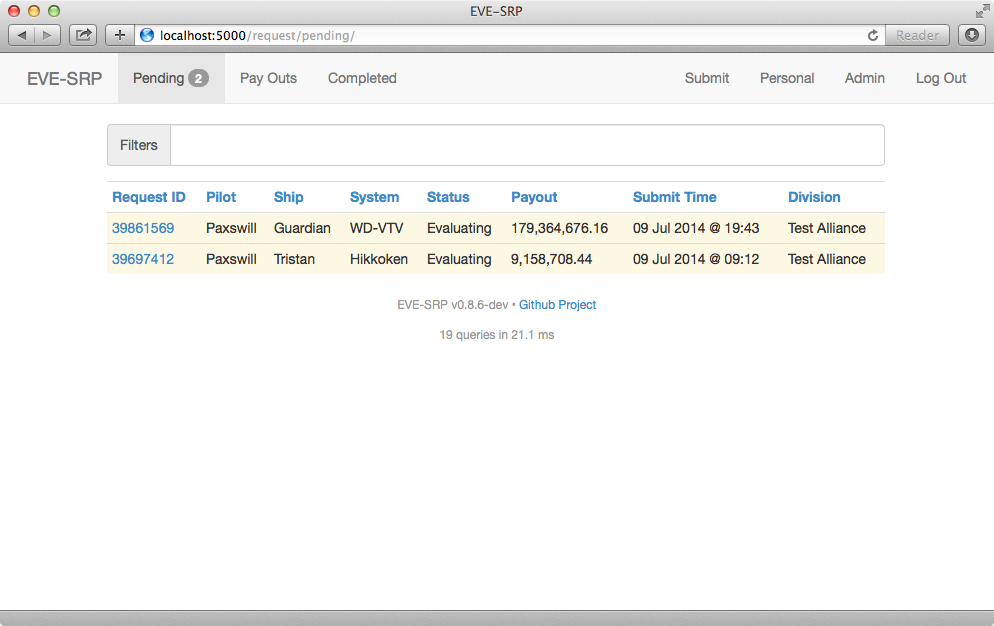Click the Filters label addon
This screenshot has height=626, width=994.
tap(139, 145)
